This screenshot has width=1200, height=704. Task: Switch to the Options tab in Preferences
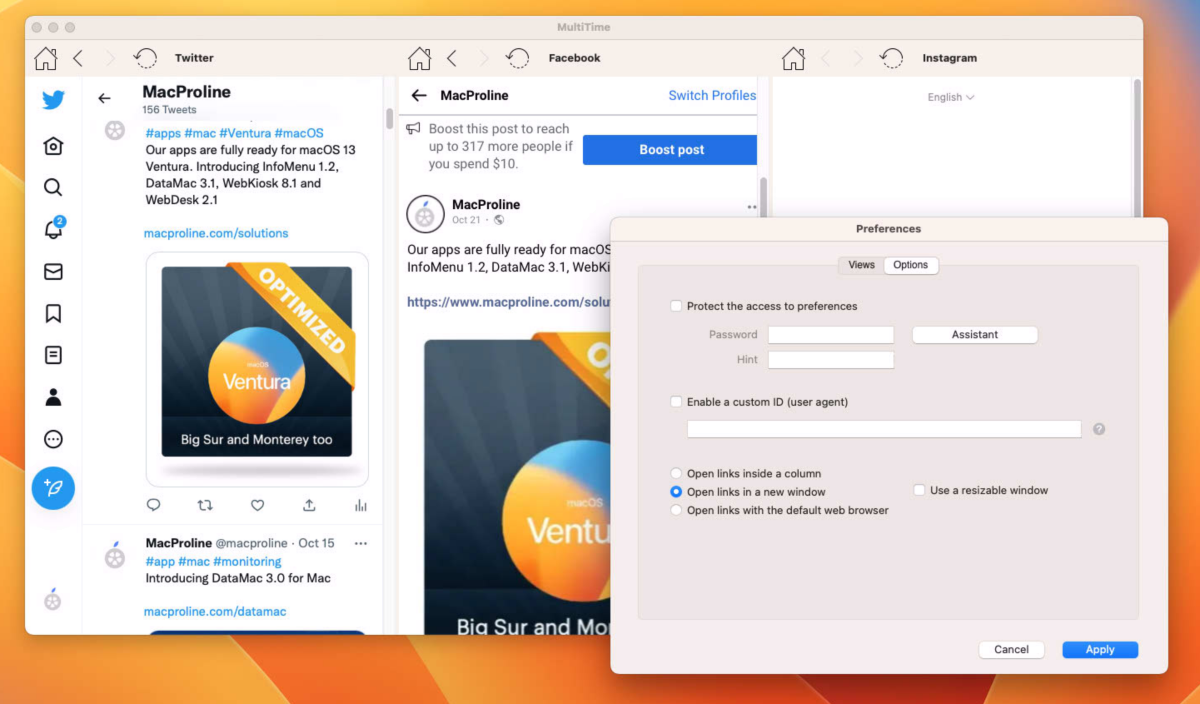(911, 265)
